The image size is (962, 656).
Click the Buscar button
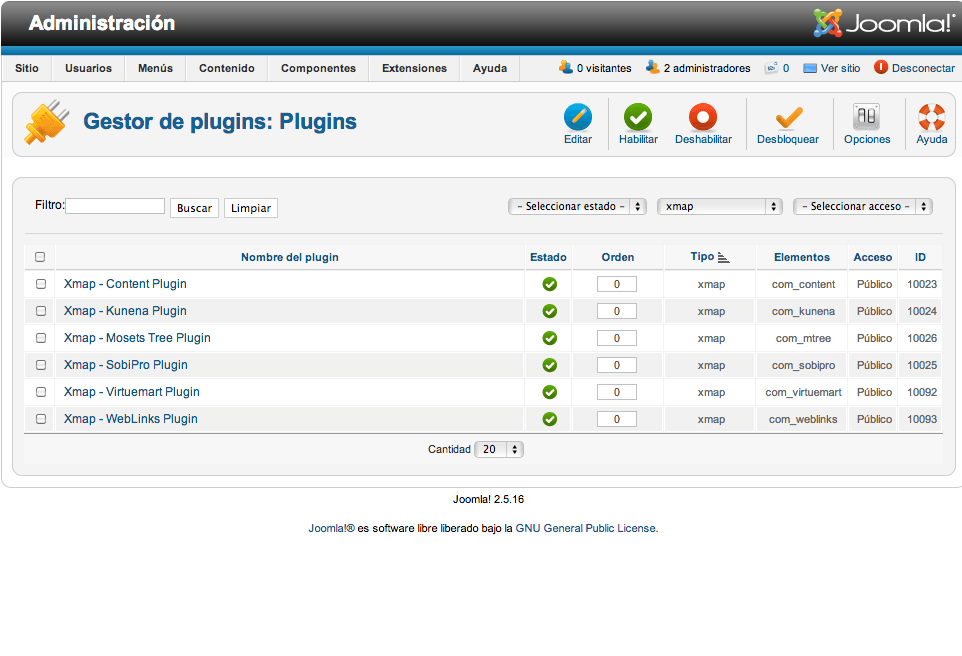pyautogui.click(x=194, y=208)
